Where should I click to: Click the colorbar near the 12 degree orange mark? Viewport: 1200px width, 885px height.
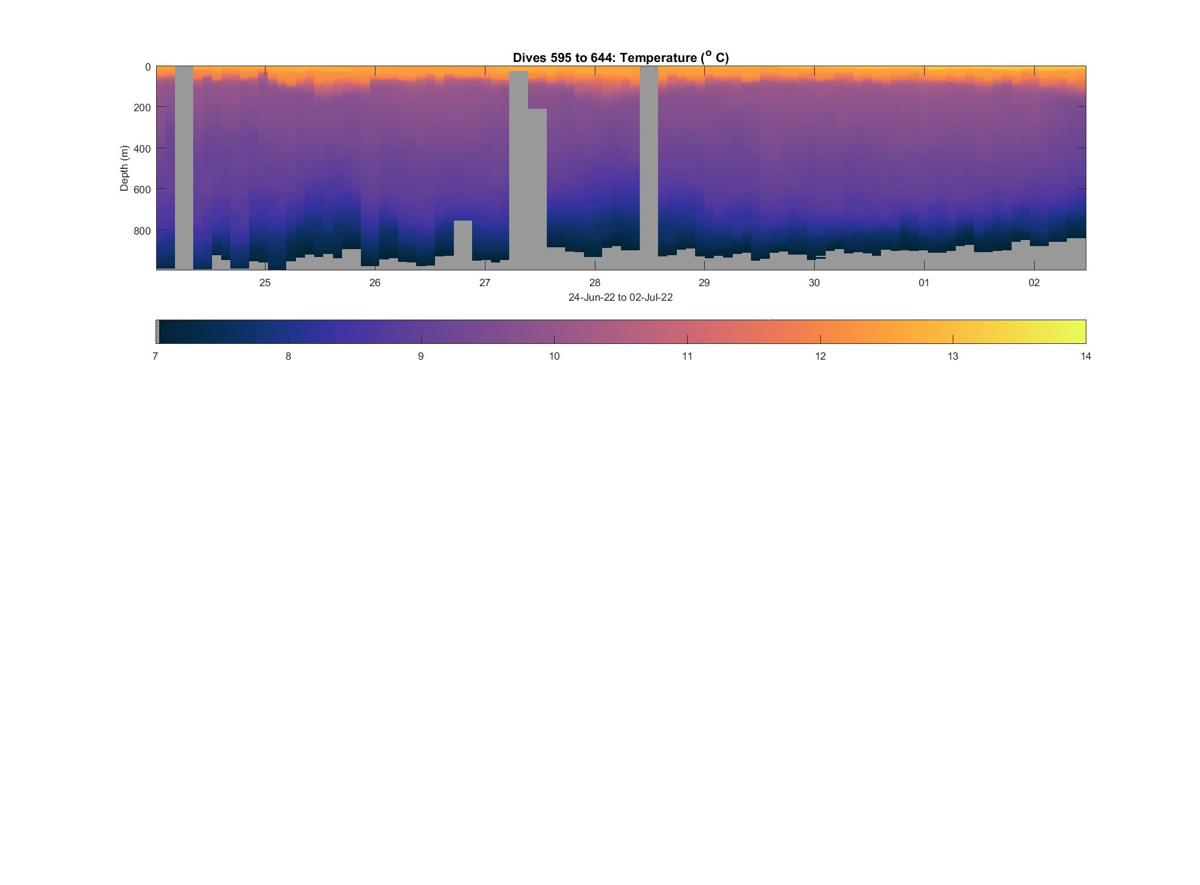pos(820,332)
